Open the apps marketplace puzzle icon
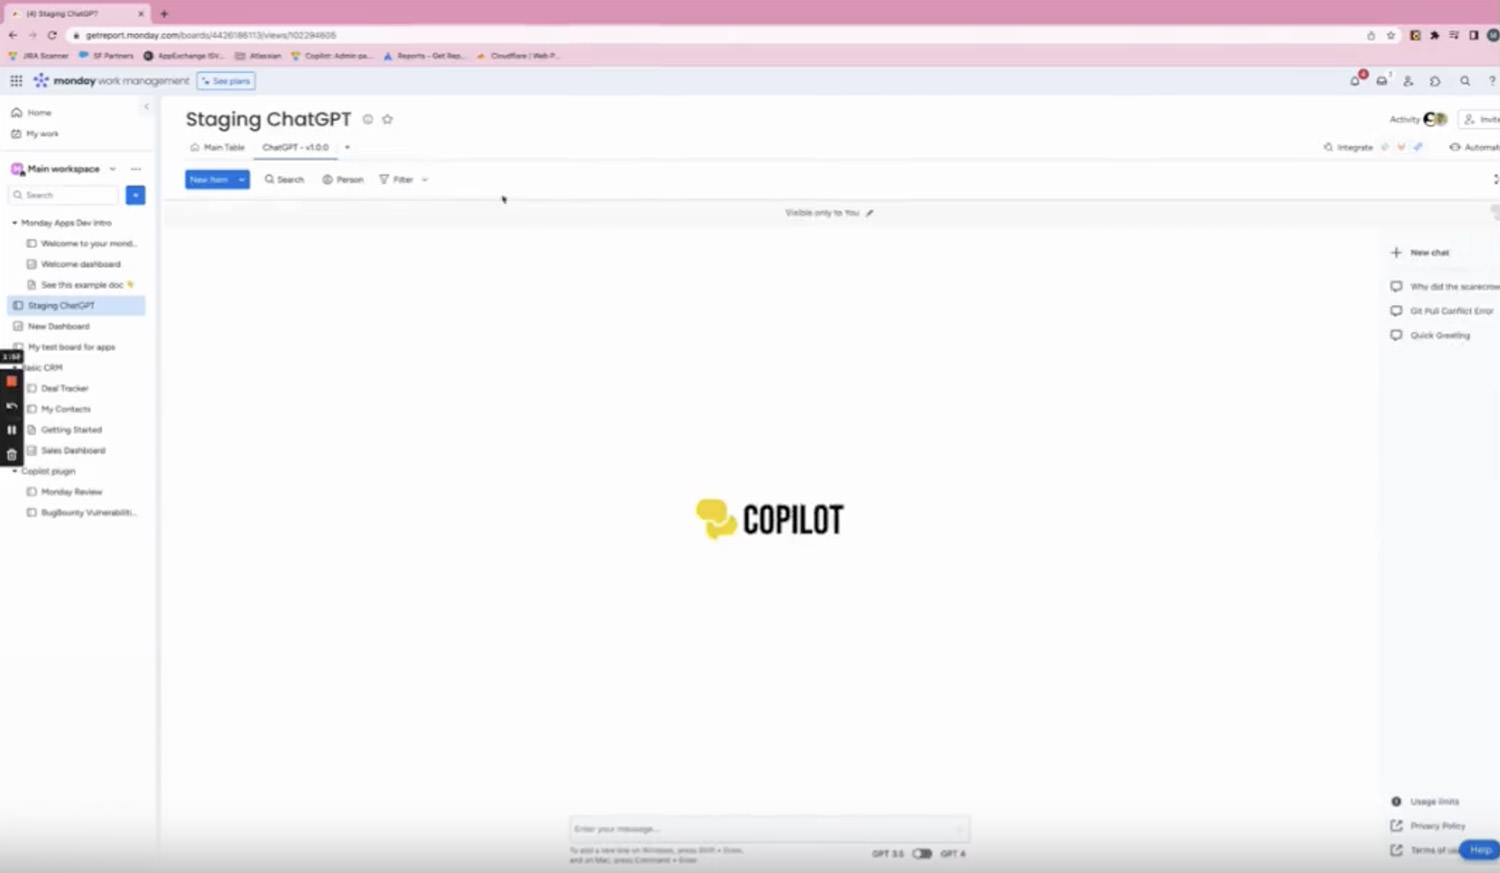The width and height of the screenshot is (1500, 873). point(1435,81)
